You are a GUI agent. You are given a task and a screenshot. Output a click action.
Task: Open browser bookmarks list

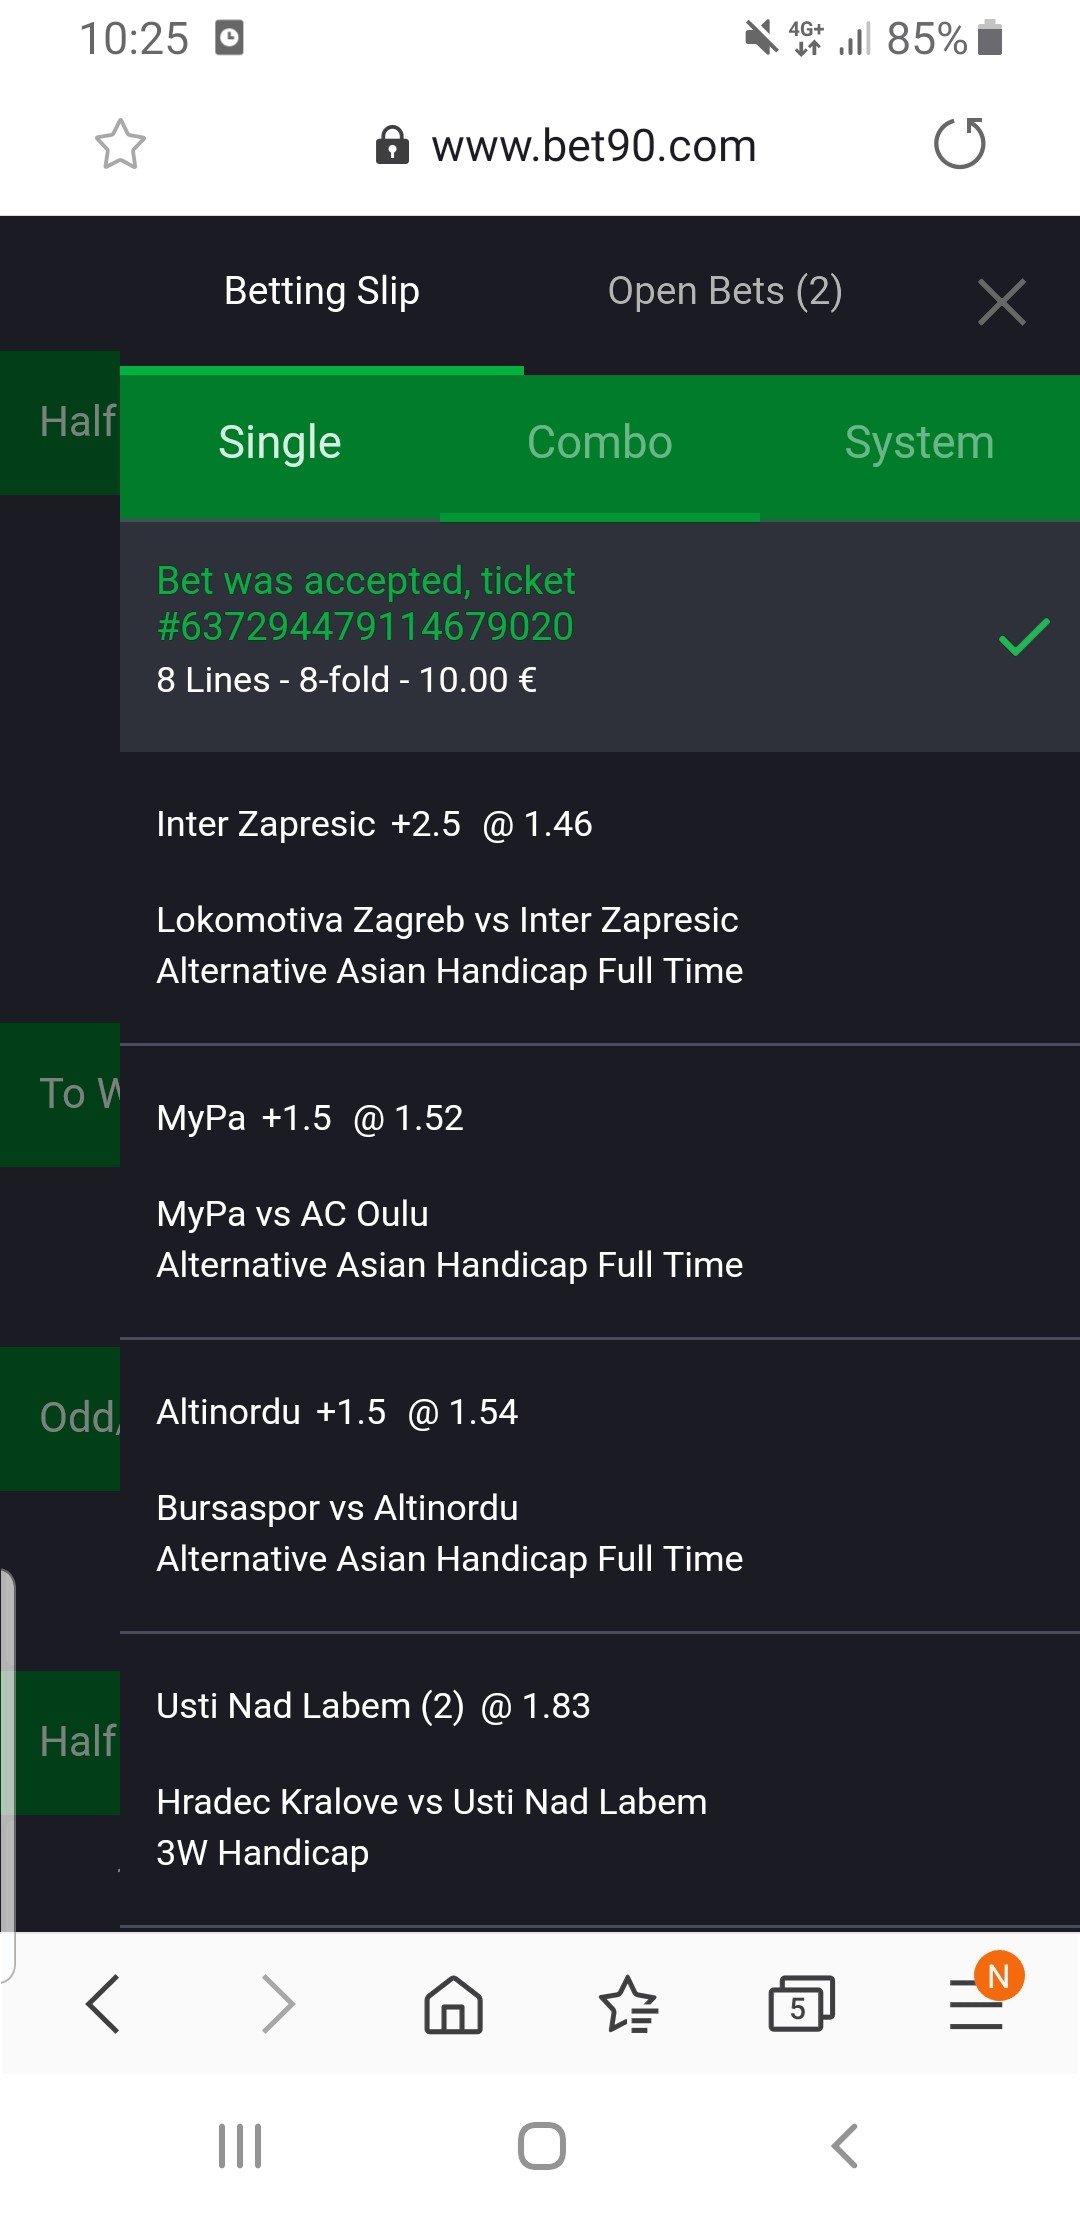pos(628,2004)
